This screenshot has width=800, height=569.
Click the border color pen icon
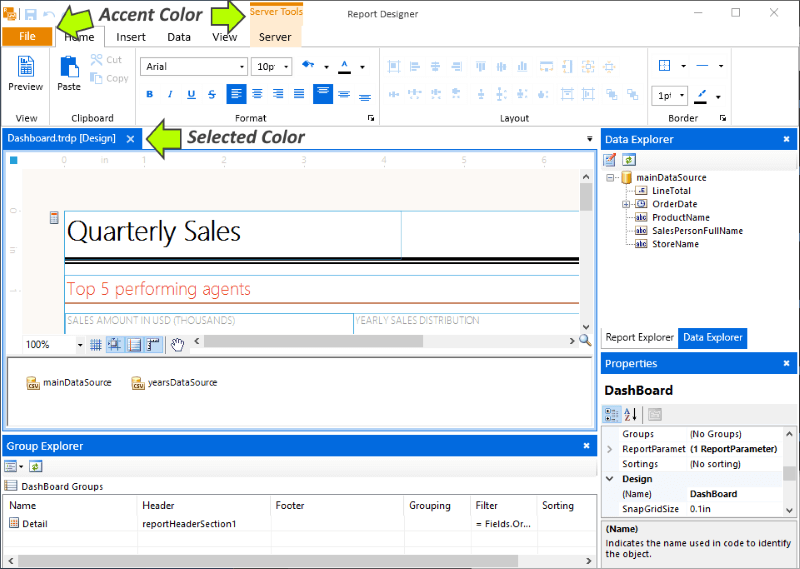coord(701,95)
